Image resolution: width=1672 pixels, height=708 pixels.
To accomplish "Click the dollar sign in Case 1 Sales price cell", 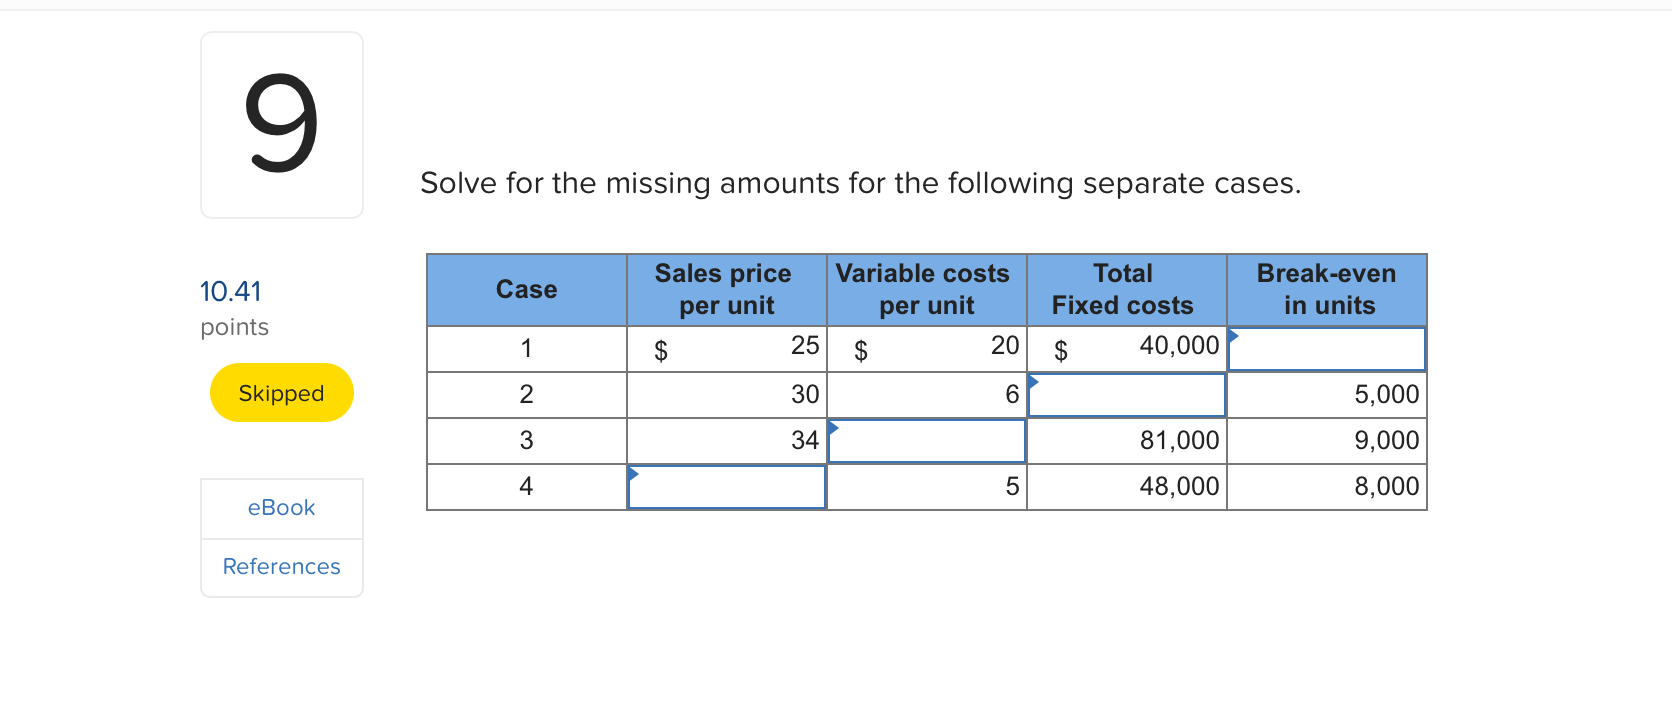I will 661,349.
